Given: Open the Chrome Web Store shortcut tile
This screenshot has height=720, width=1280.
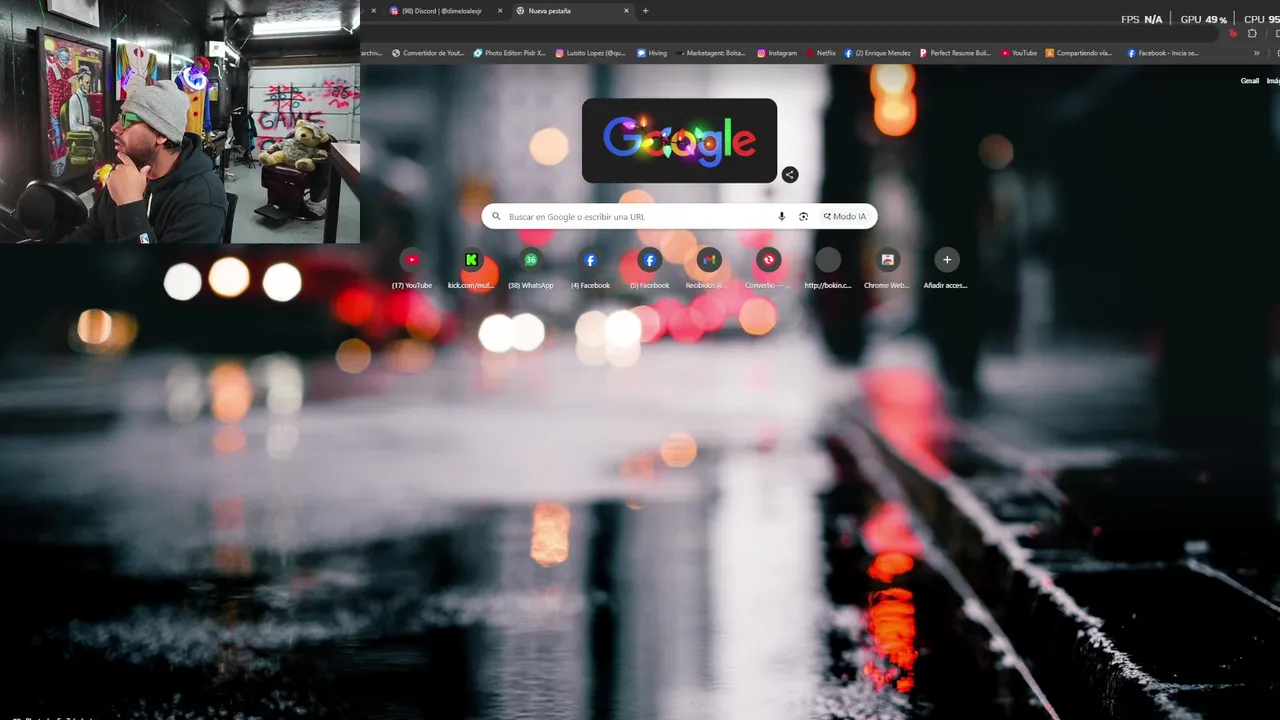Looking at the screenshot, I should click(887, 269).
